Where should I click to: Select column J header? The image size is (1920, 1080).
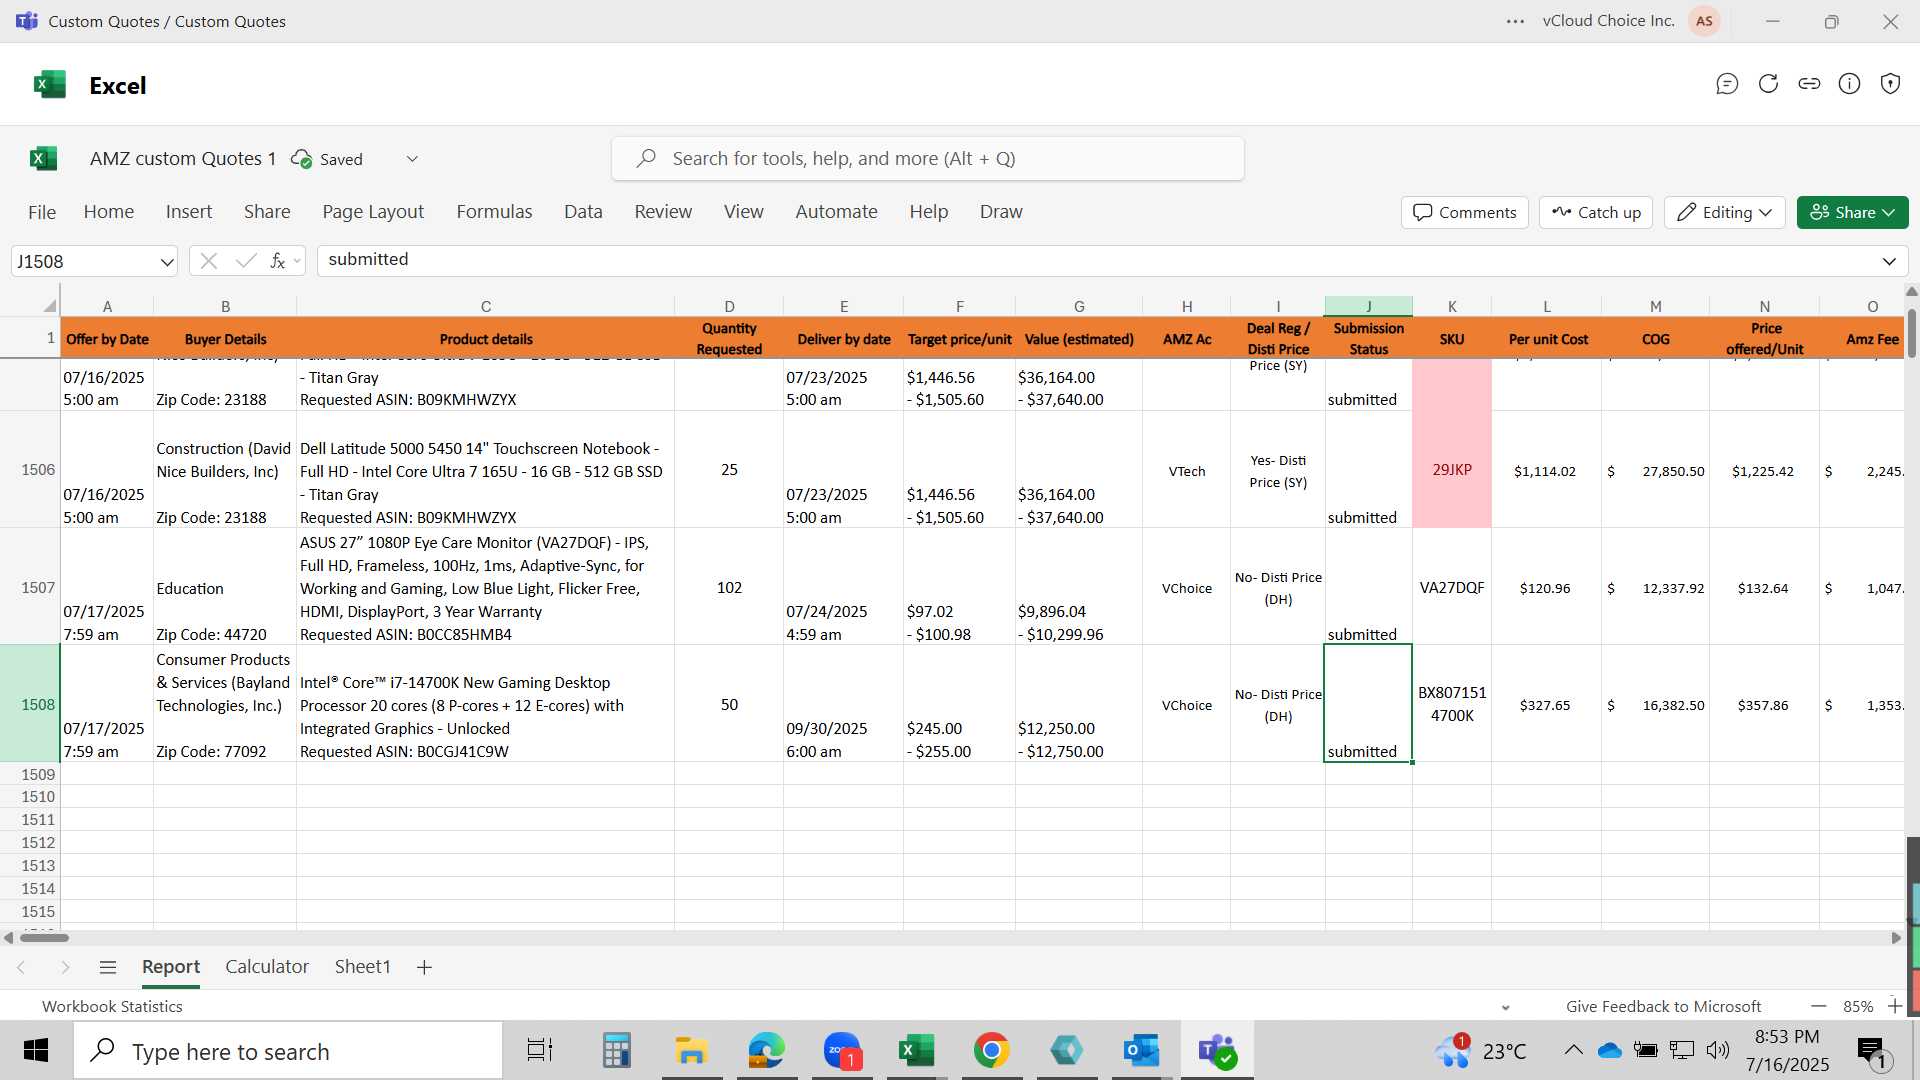(1368, 306)
